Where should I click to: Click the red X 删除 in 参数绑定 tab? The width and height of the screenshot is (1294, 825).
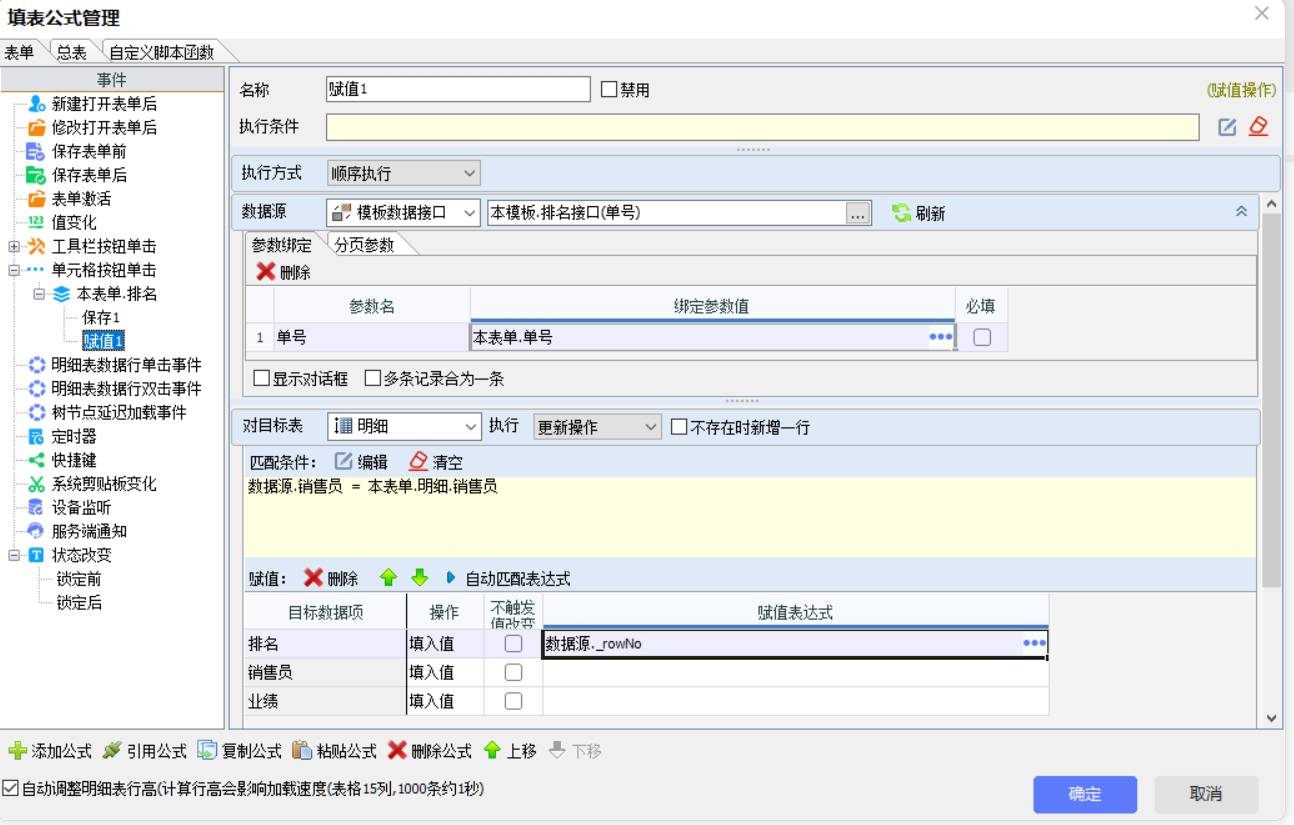click(266, 272)
